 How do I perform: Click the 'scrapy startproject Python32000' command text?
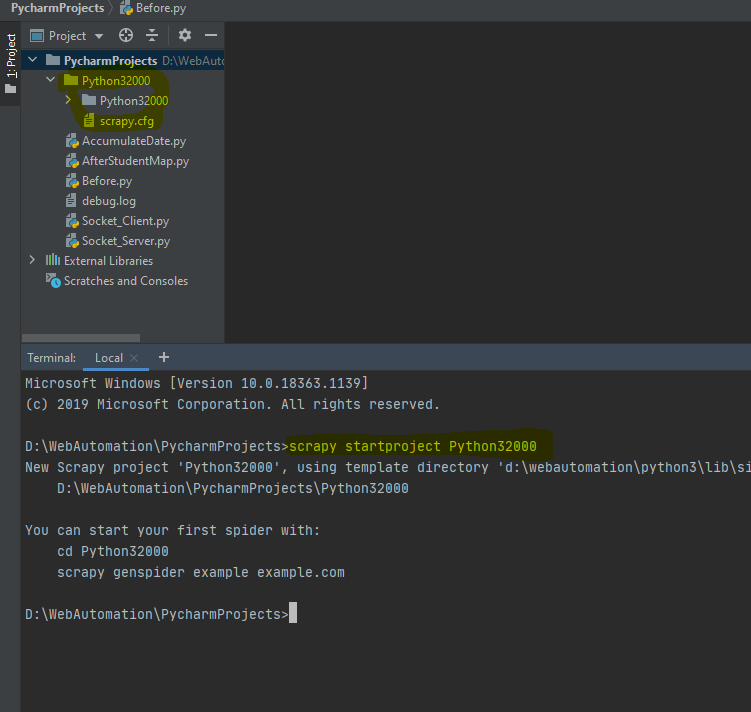tap(412, 446)
